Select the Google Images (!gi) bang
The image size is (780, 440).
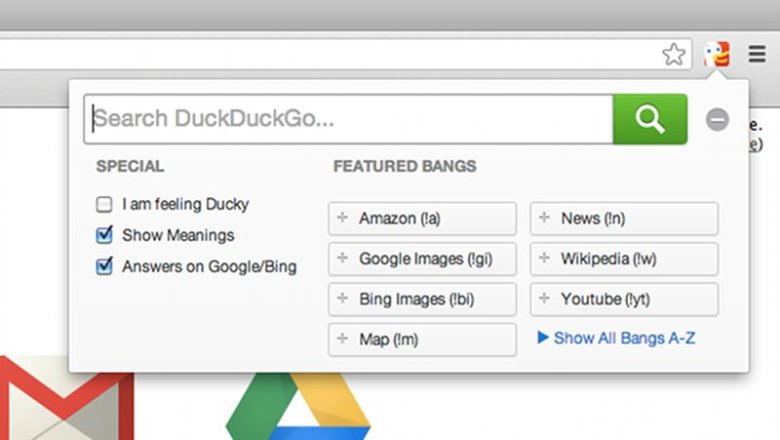coord(422,259)
